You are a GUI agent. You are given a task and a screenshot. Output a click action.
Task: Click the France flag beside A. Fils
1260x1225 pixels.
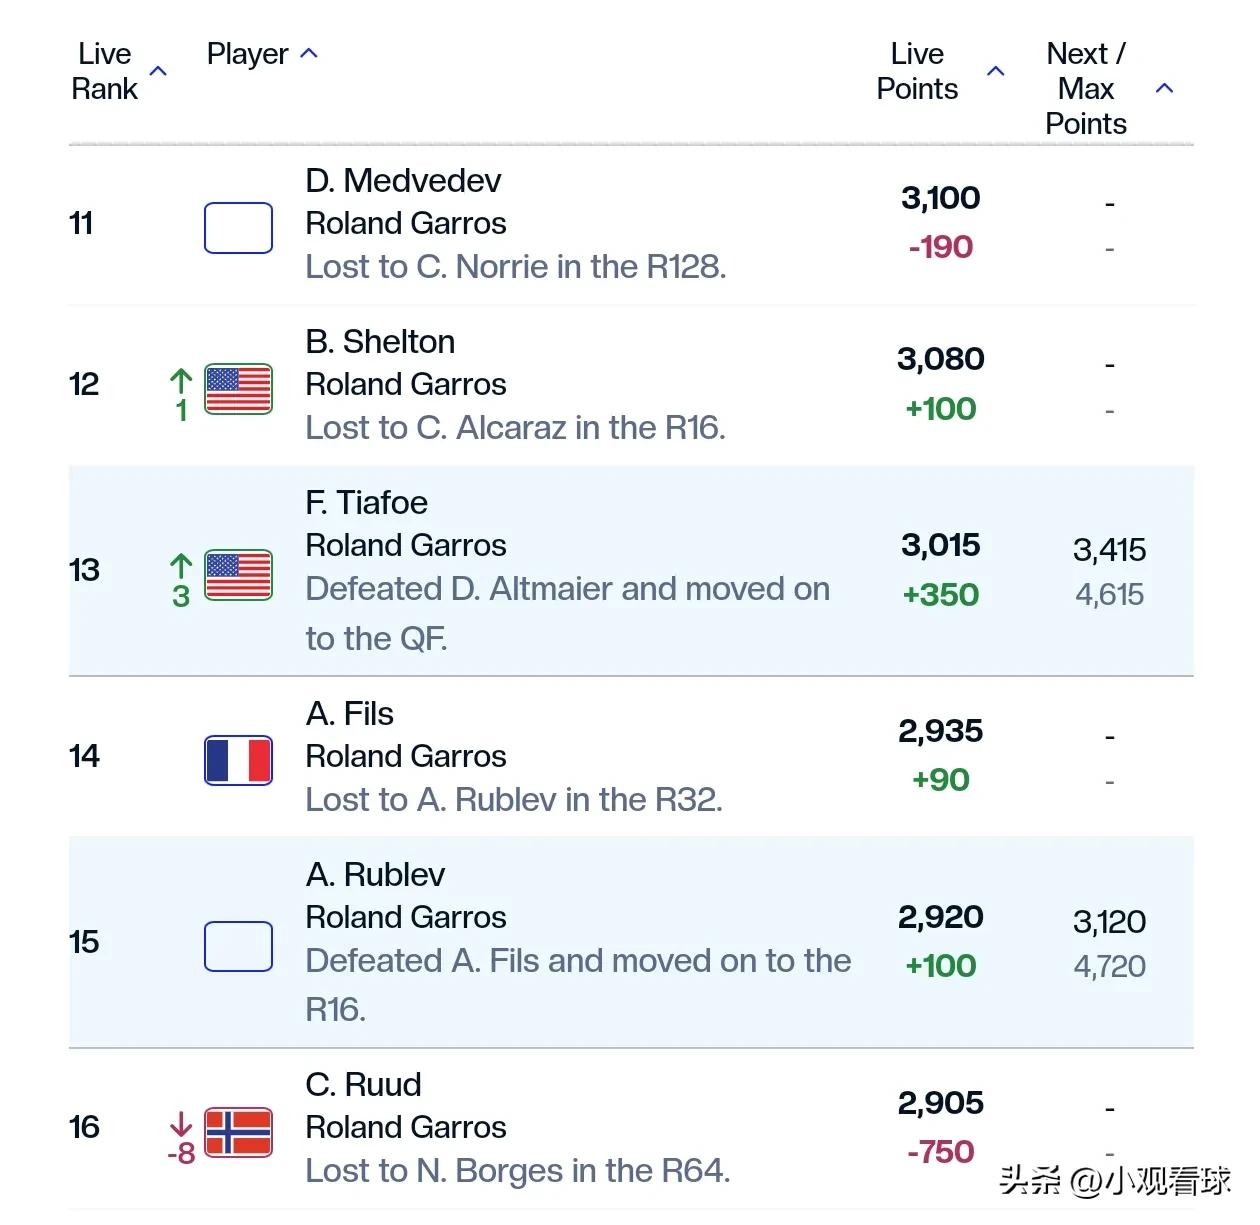pos(238,761)
